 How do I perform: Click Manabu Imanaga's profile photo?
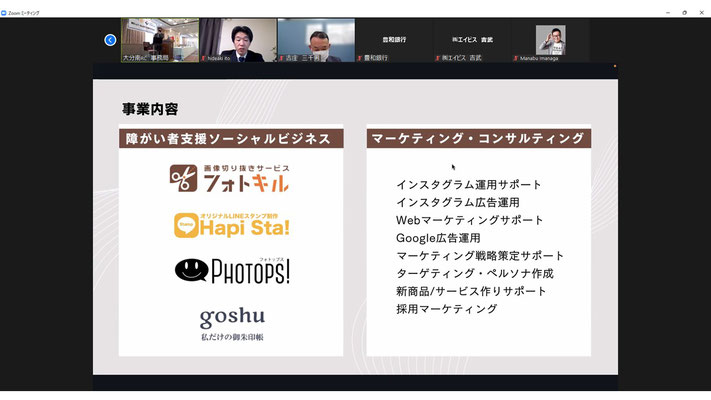(x=550, y=40)
